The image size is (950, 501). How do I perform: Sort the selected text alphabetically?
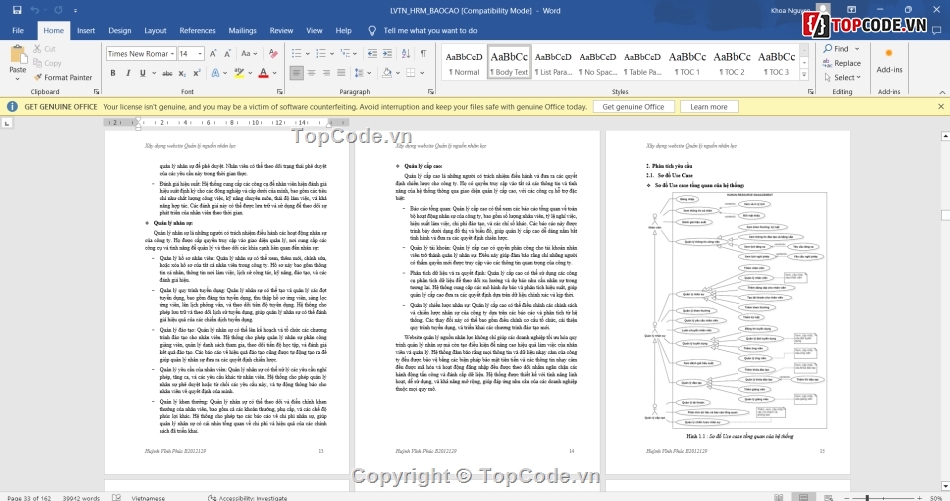(406, 53)
